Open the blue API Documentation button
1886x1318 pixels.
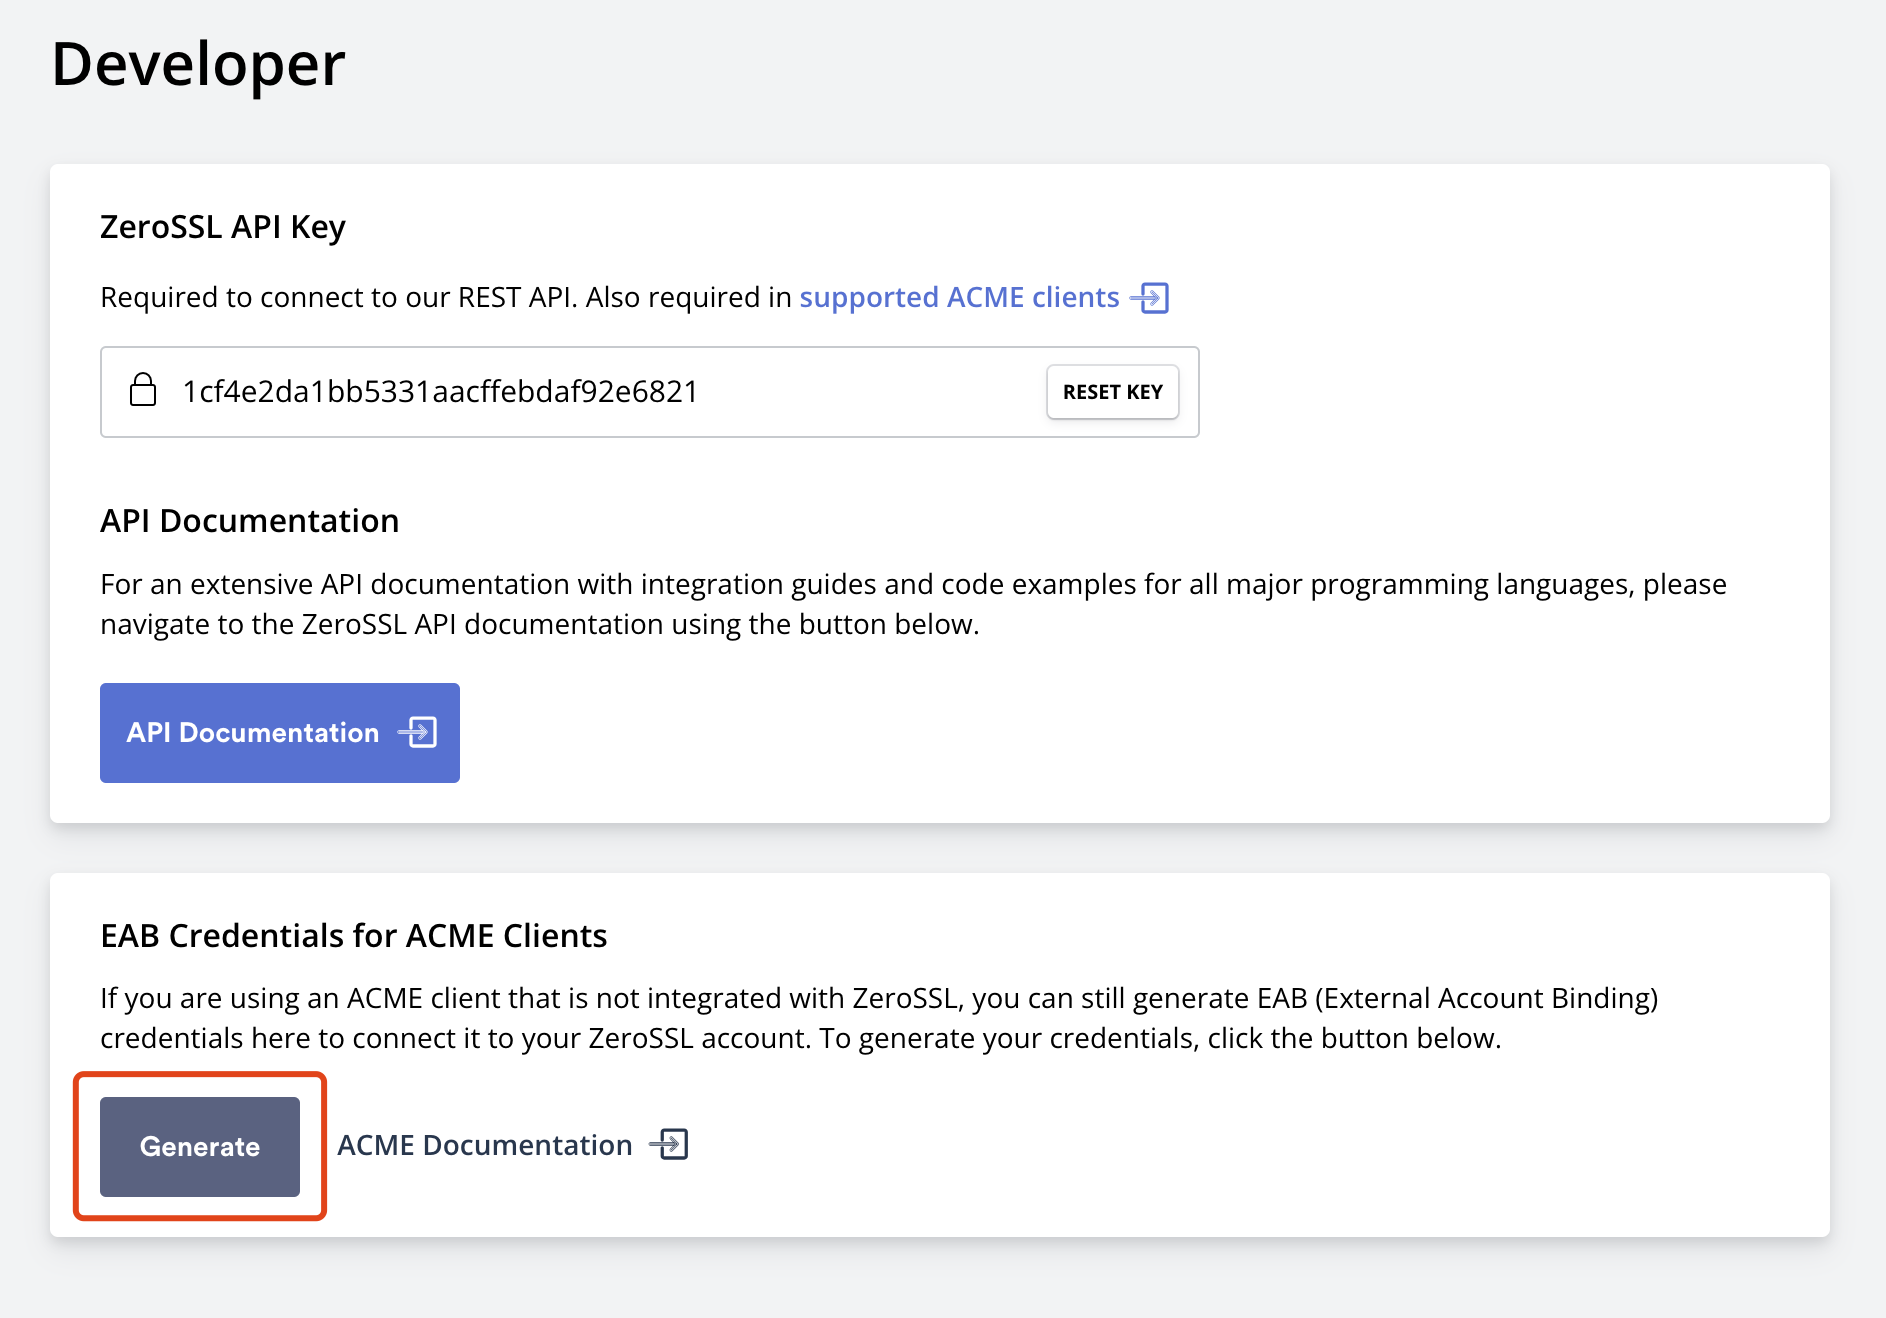click(280, 733)
